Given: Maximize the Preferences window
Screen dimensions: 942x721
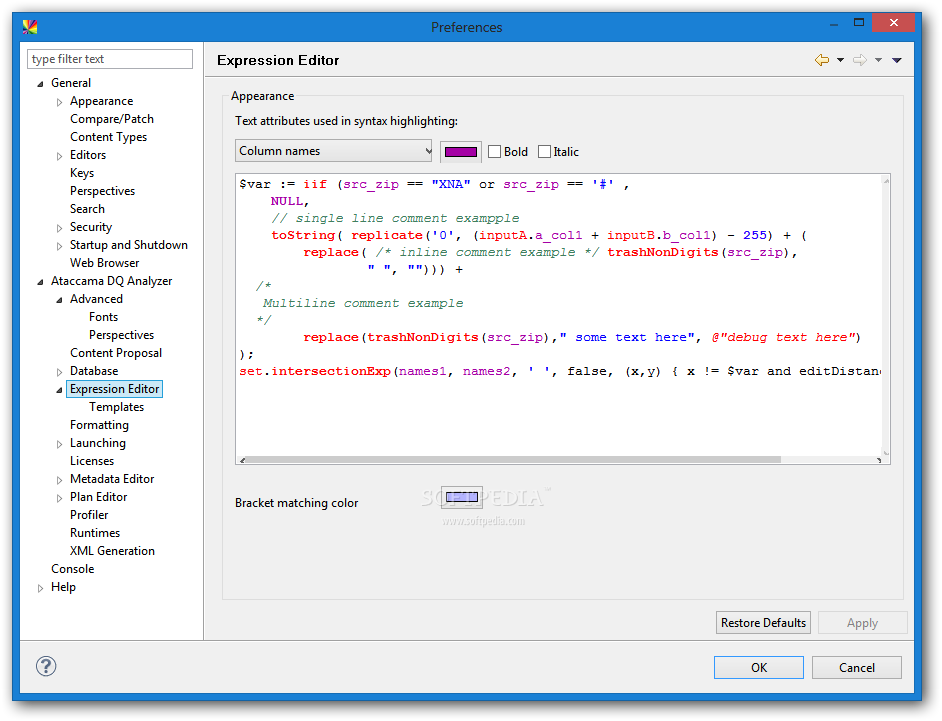Looking at the screenshot, I should (859, 23).
